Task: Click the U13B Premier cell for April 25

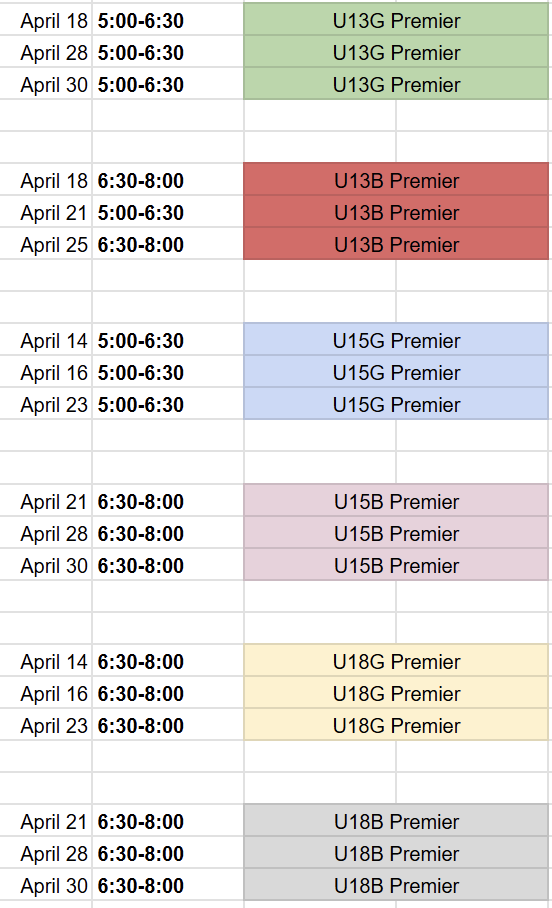Action: coord(396,244)
